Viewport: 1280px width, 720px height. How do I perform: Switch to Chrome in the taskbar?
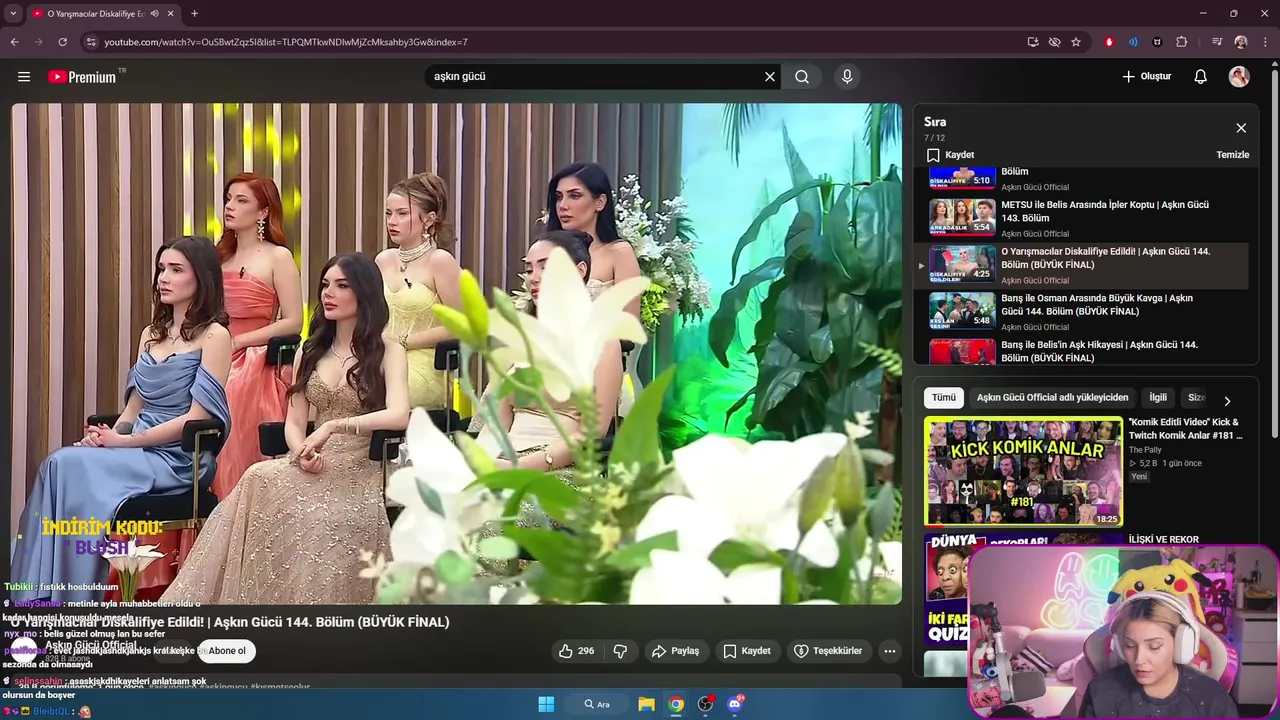click(x=676, y=704)
